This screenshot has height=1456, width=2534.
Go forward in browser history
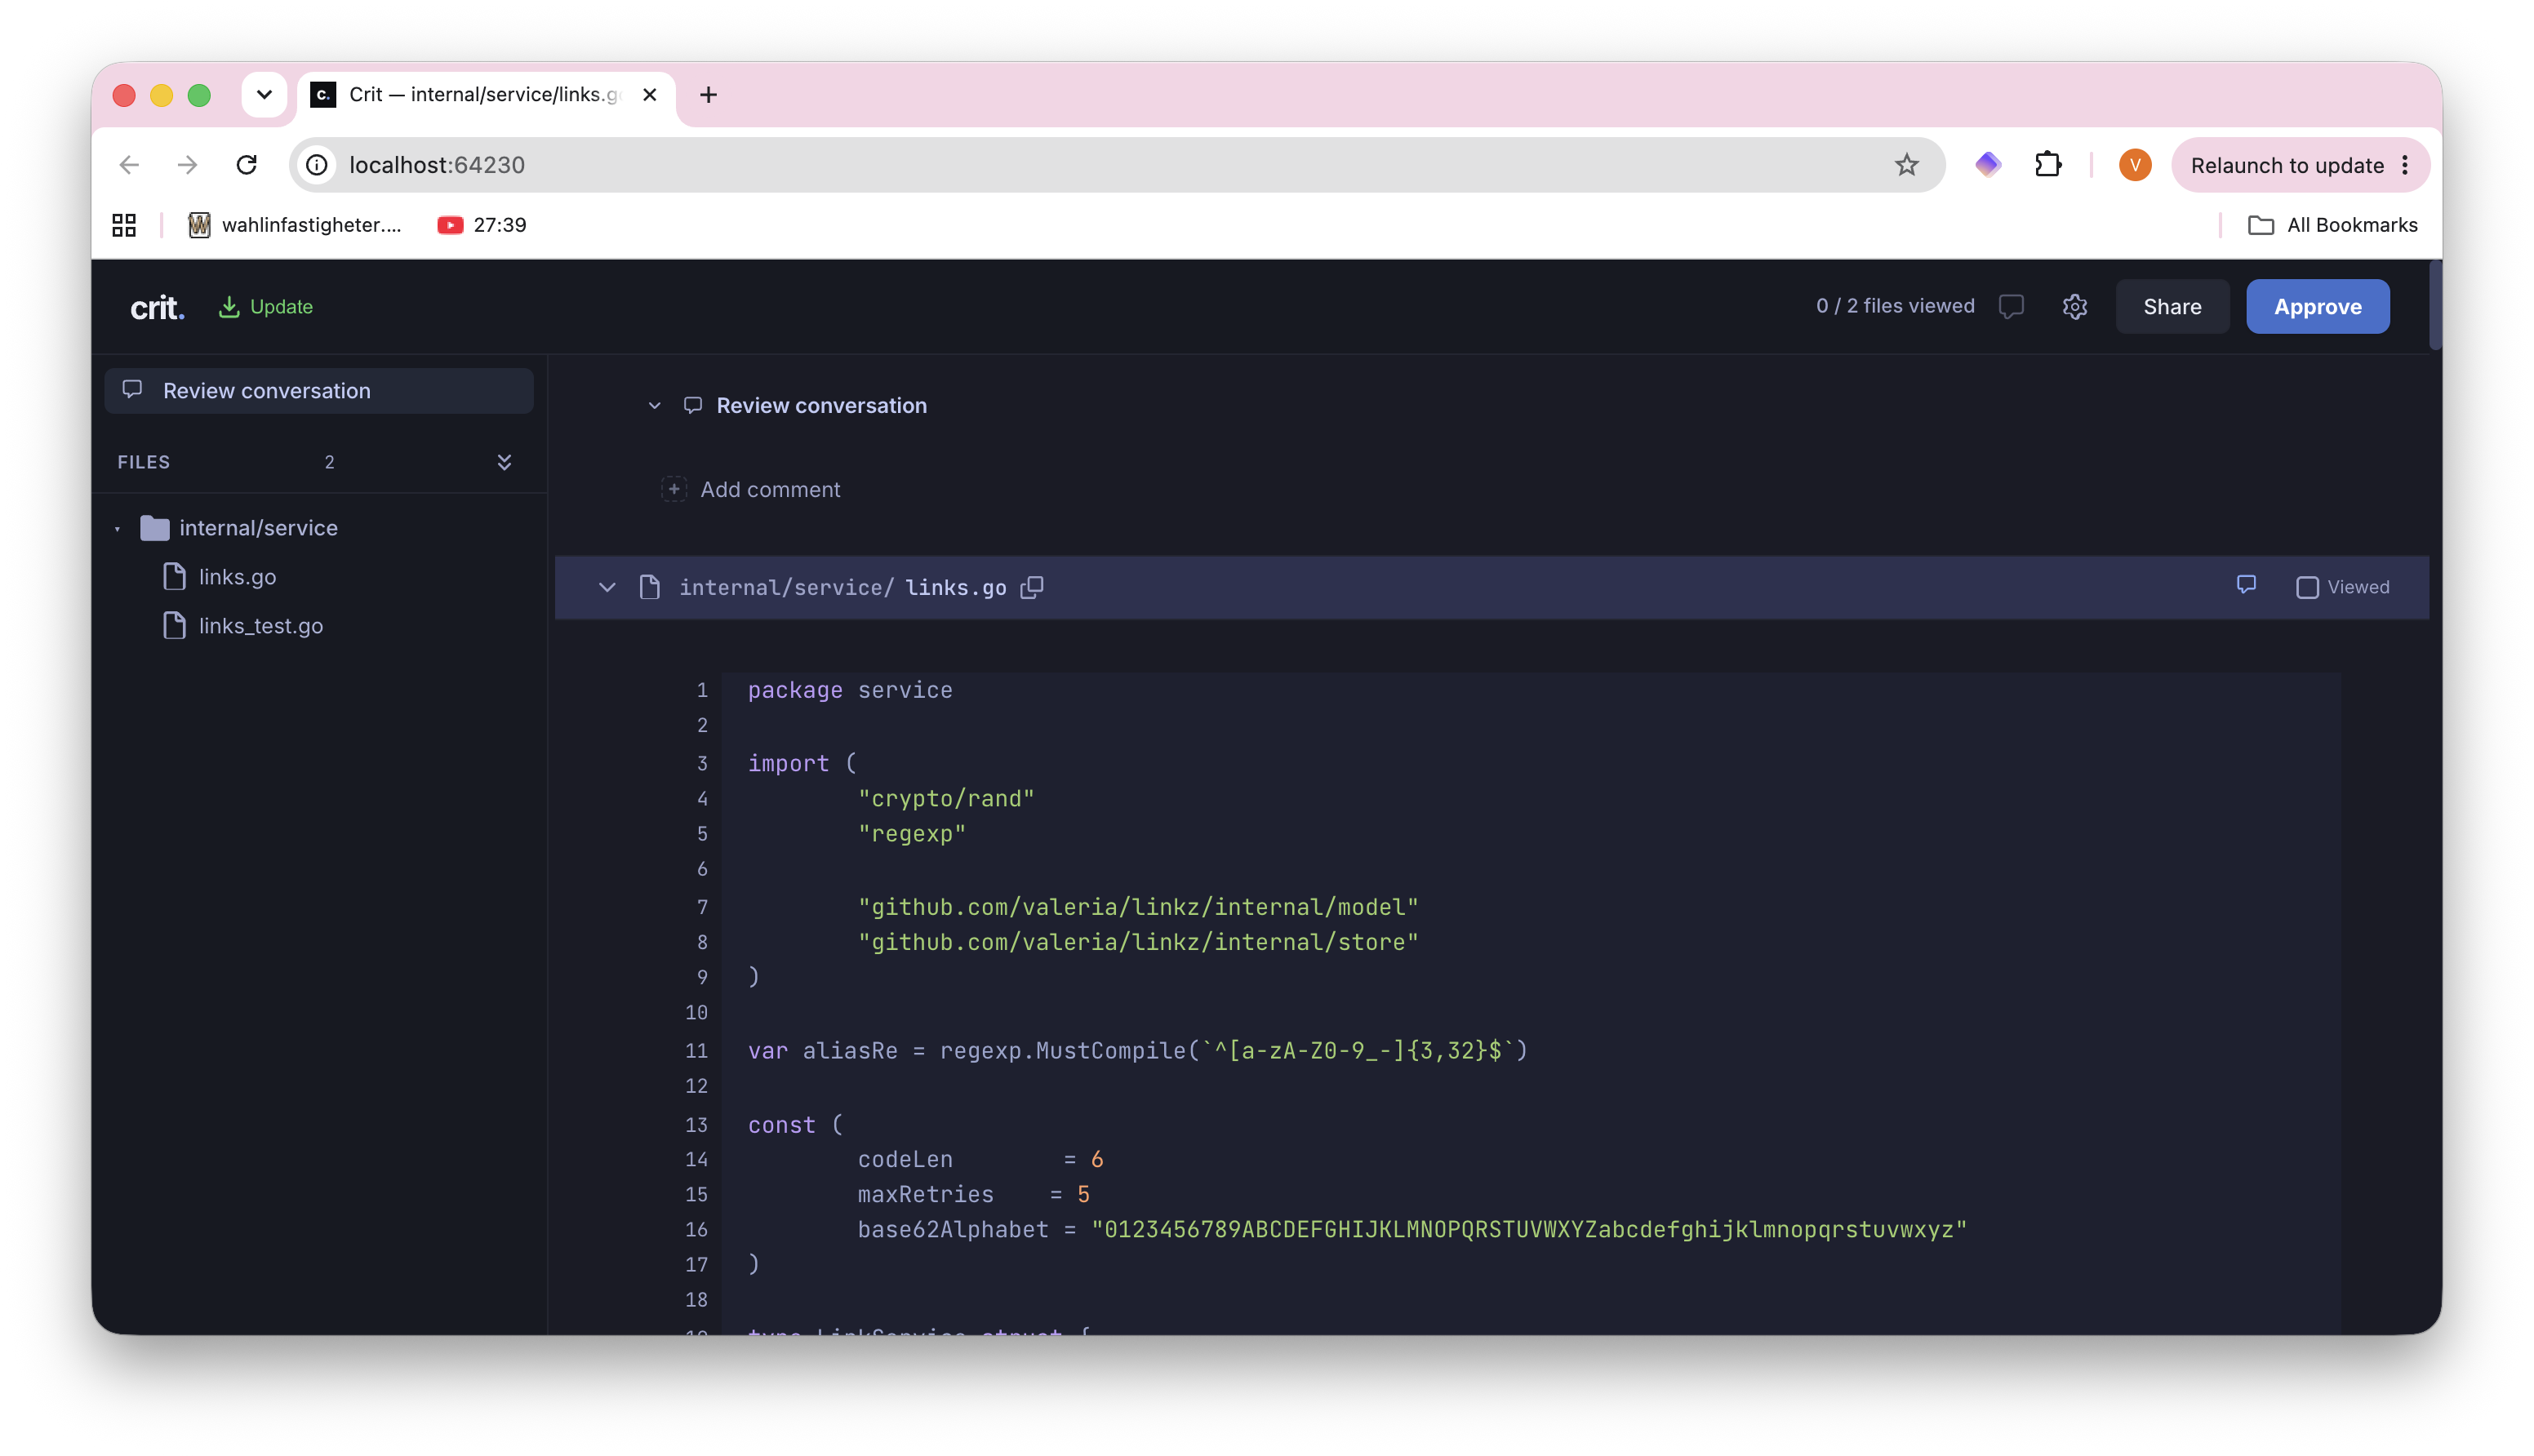tap(187, 165)
